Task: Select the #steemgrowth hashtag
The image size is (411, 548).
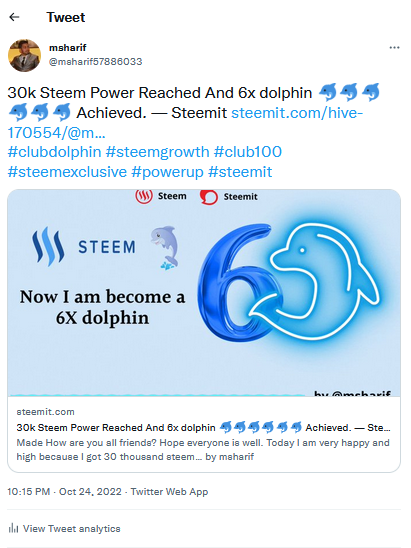Action: [x=157, y=152]
